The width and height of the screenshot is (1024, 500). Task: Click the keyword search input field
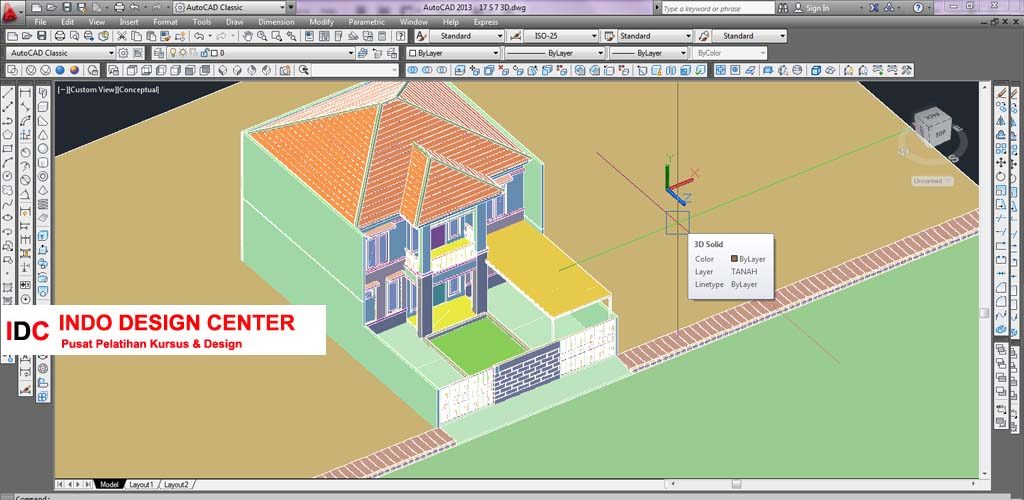click(717, 8)
